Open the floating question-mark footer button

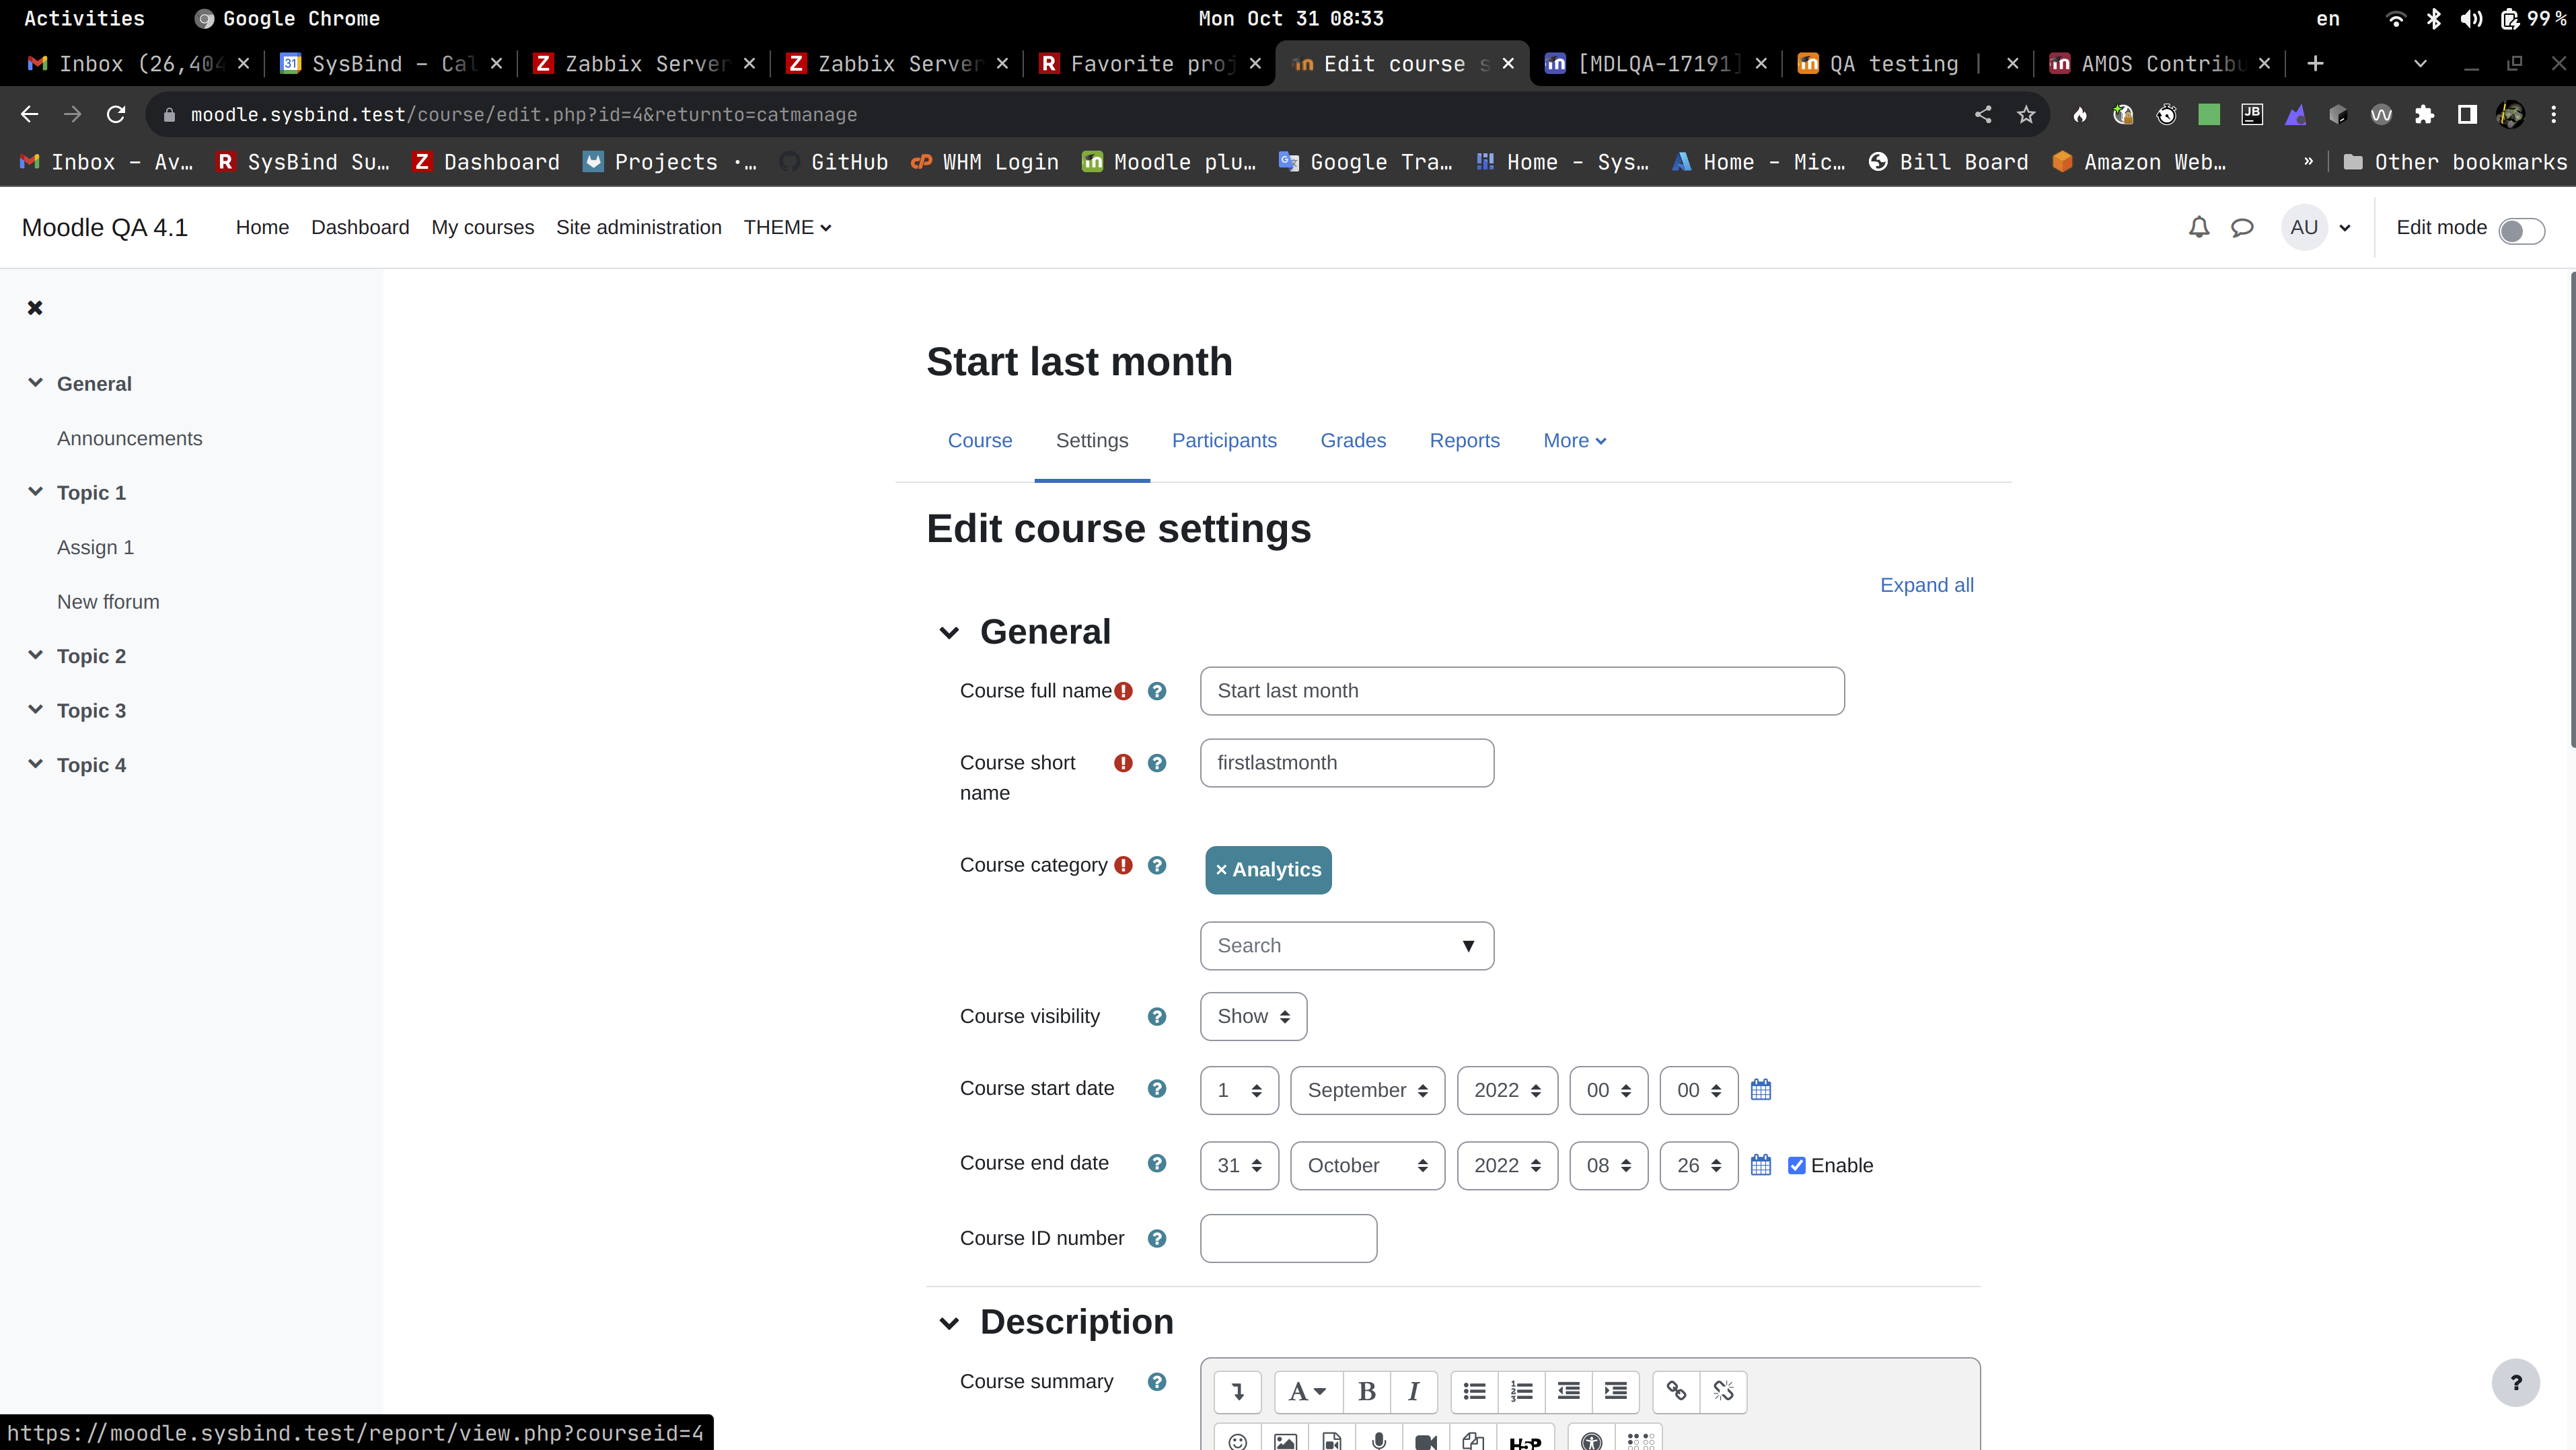pos(2515,1382)
